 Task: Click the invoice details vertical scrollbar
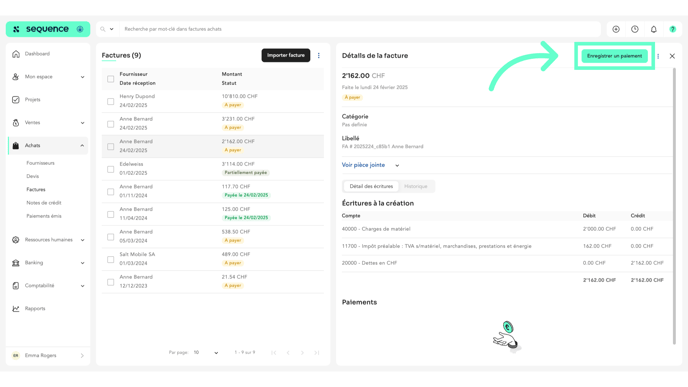(x=674, y=206)
